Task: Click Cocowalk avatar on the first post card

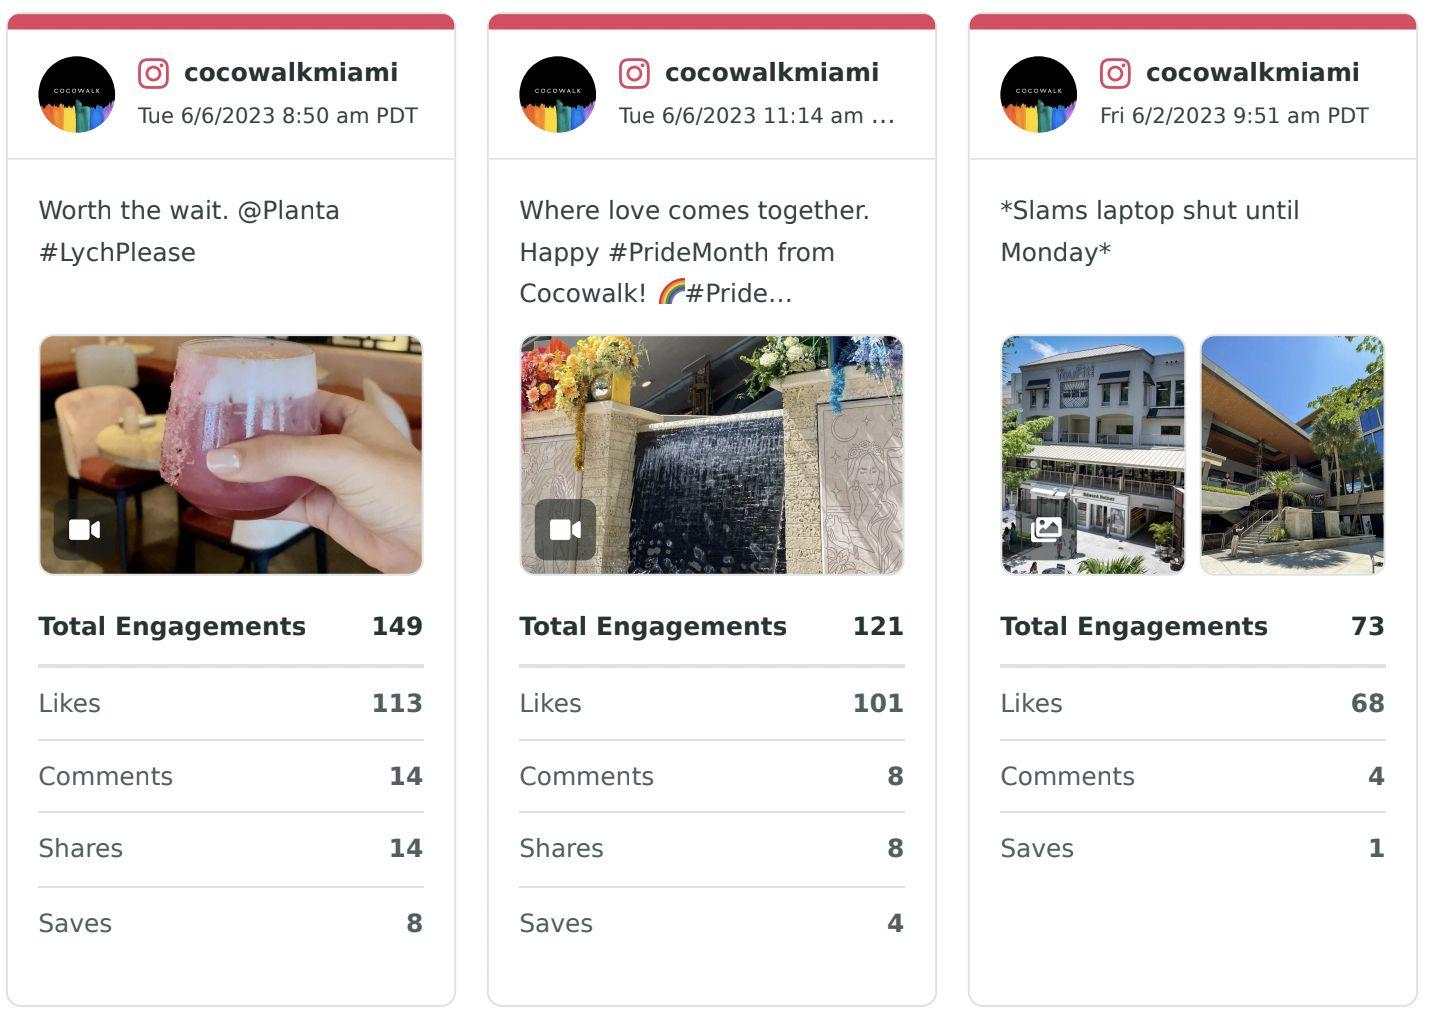Action: coord(77,94)
